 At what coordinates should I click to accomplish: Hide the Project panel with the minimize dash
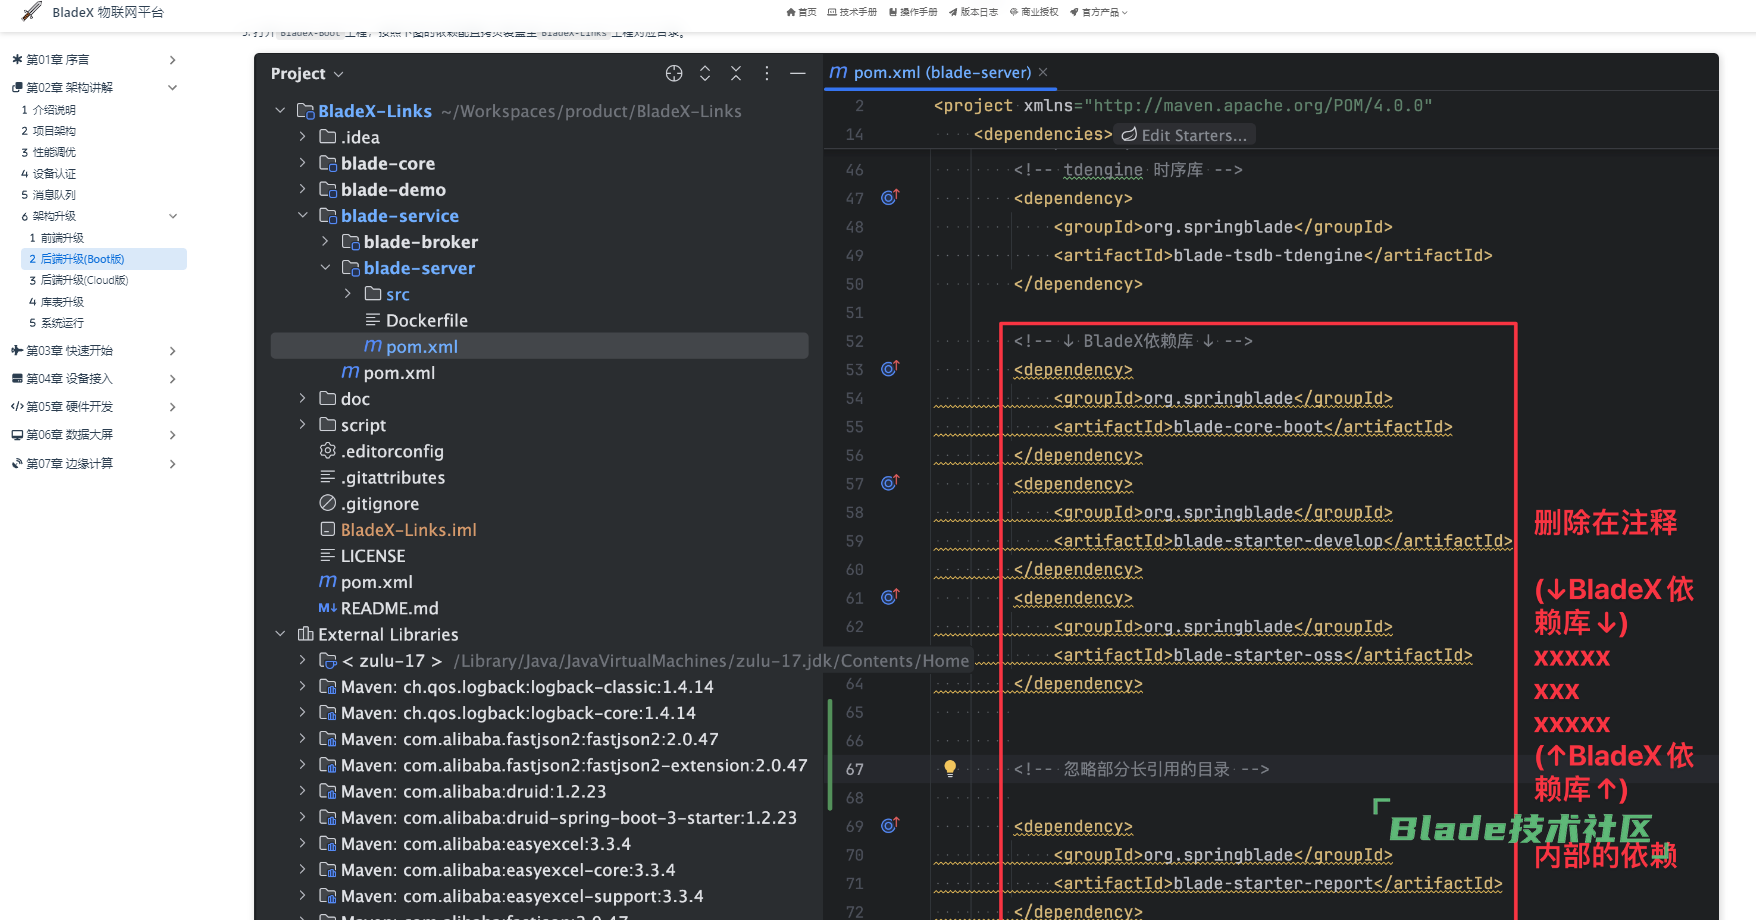click(797, 73)
